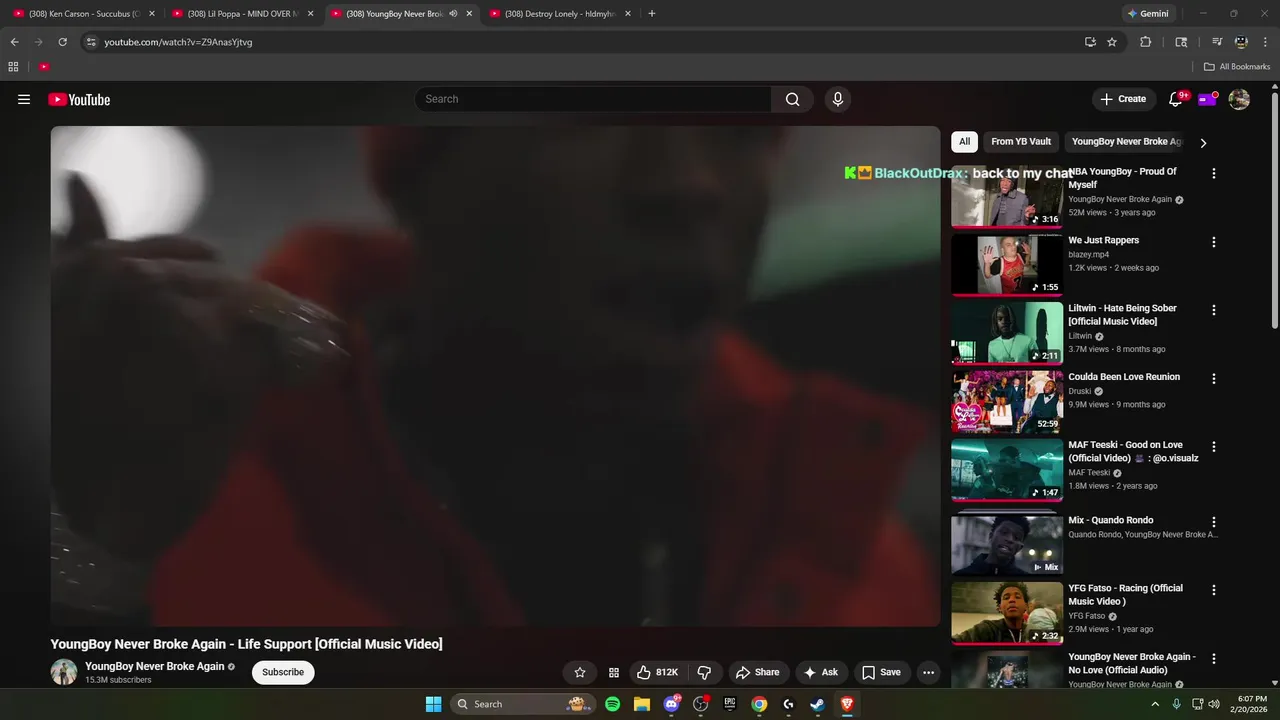
Task: Open YoungBoy Never Broke Again channel name
Action: coord(155,667)
